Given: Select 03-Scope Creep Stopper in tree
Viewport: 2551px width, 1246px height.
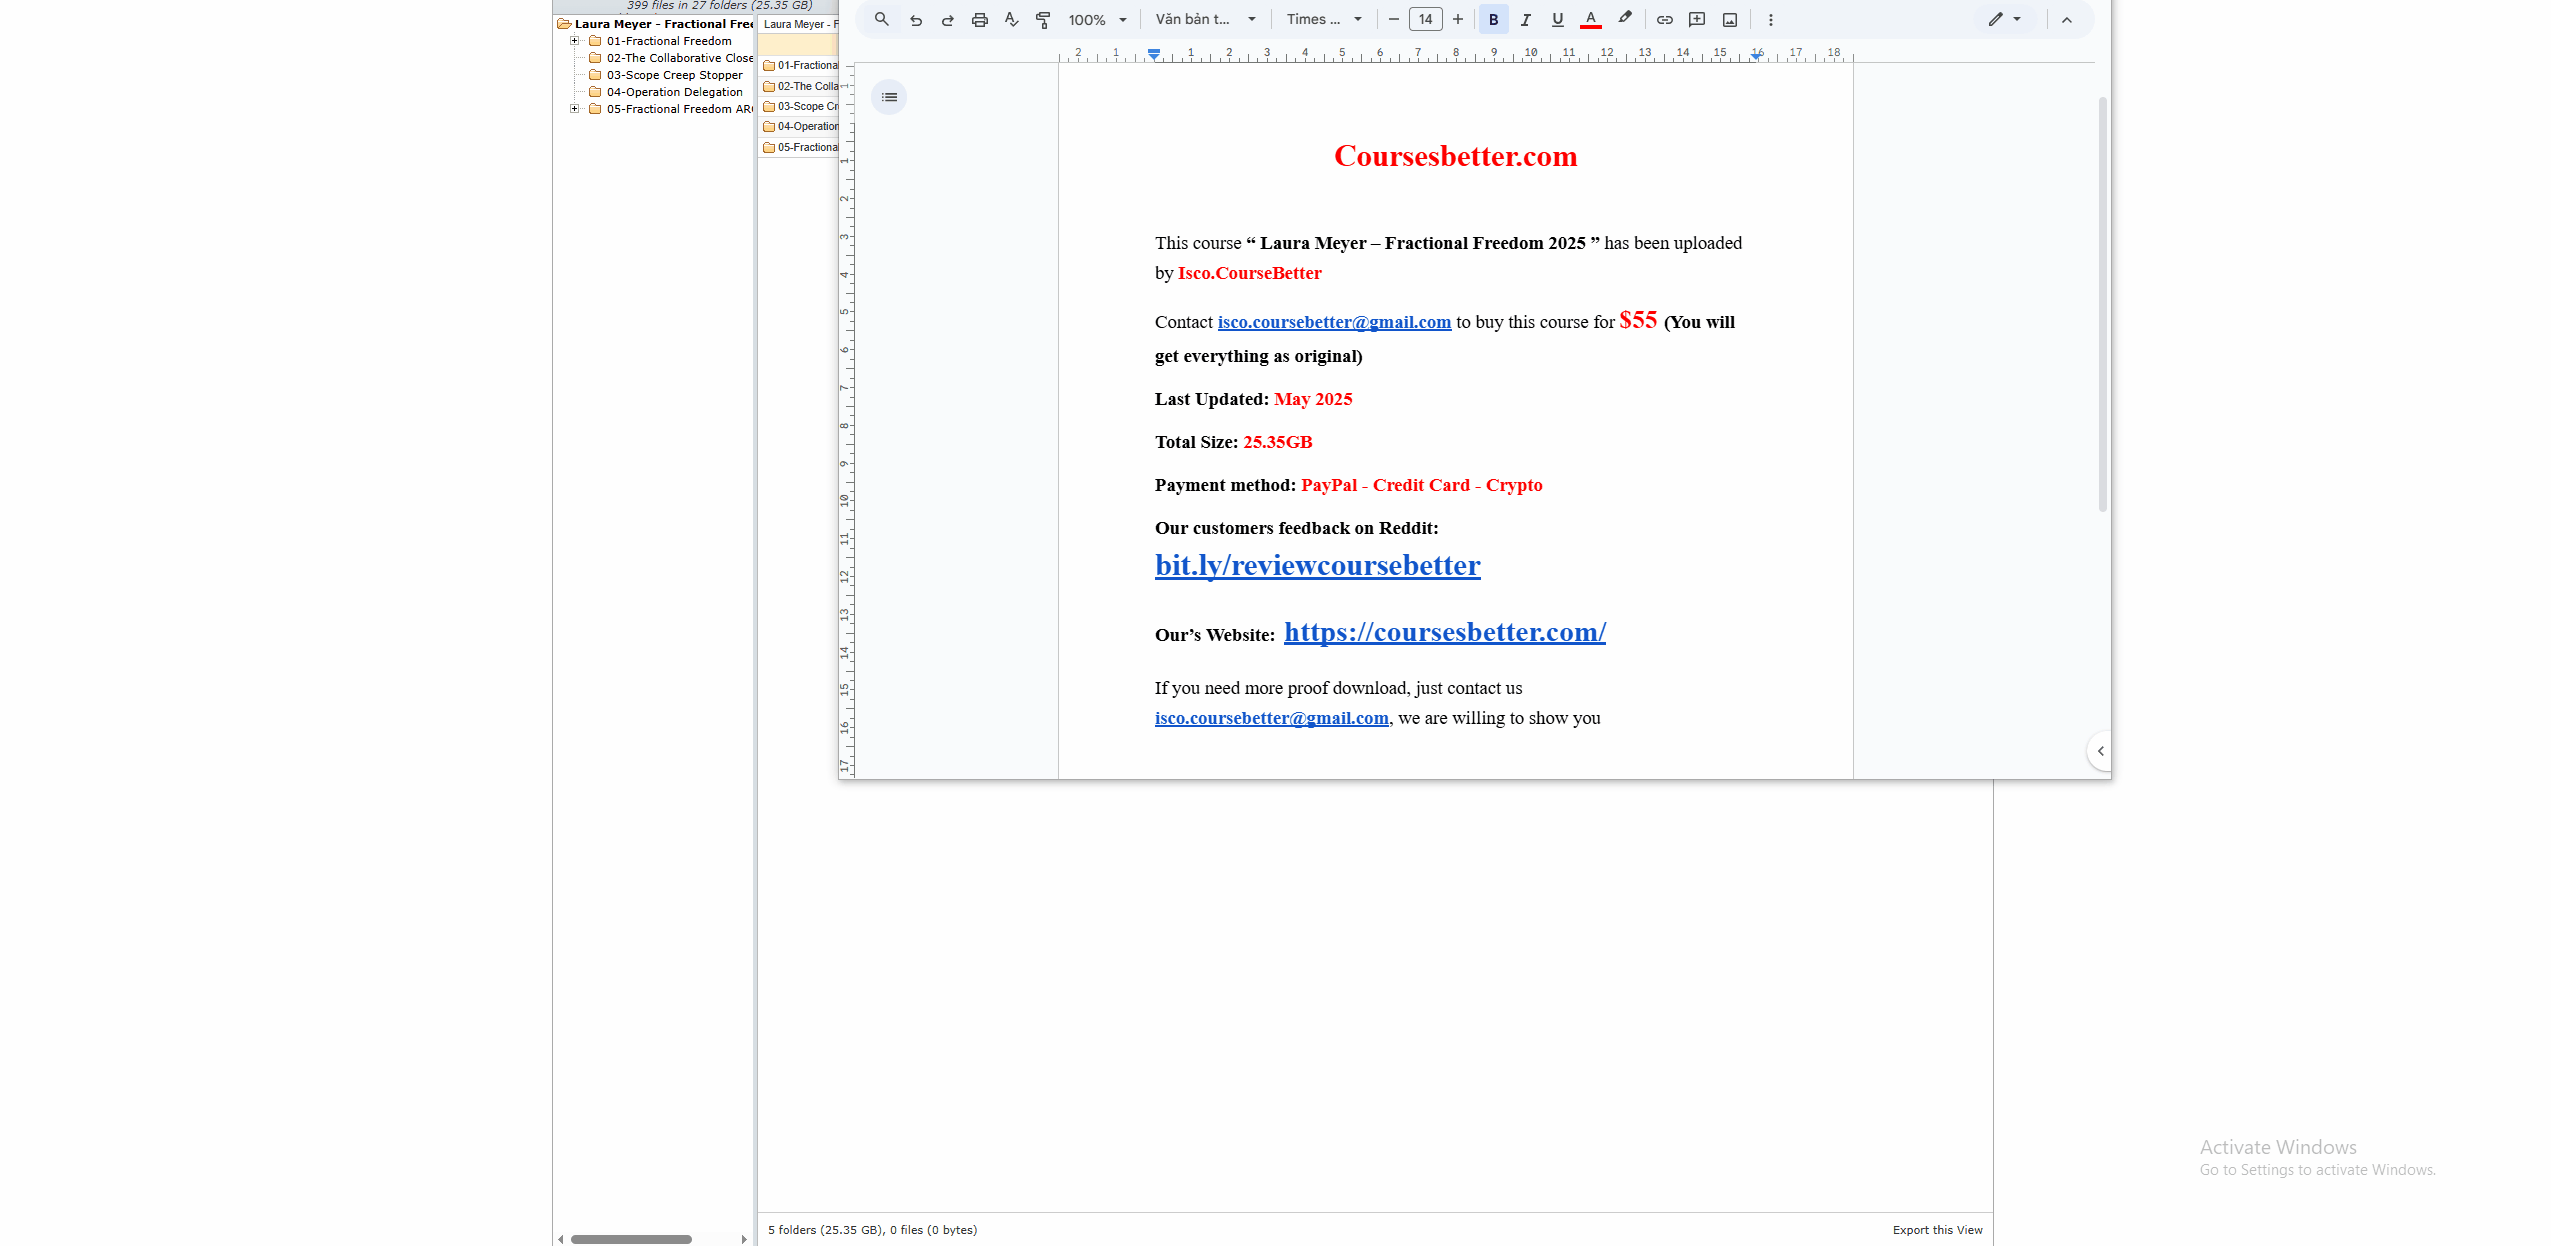Looking at the screenshot, I should click(x=674, y=75).
